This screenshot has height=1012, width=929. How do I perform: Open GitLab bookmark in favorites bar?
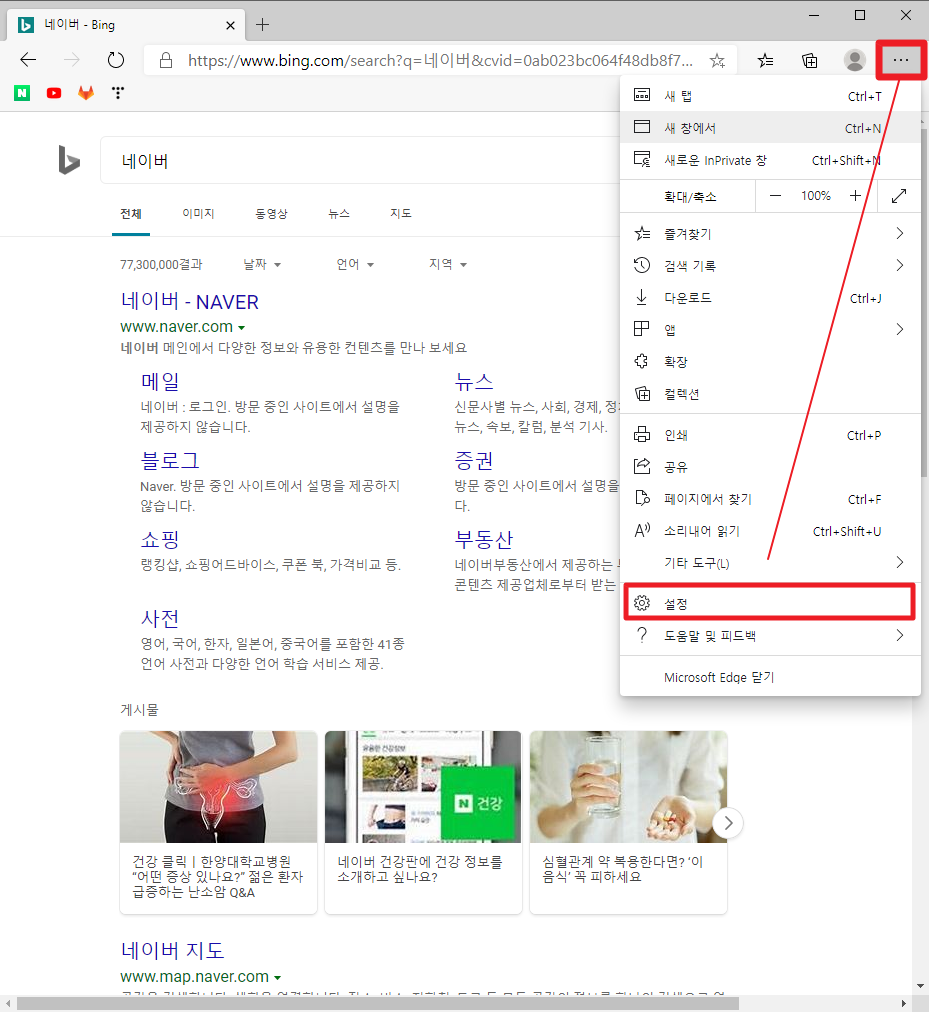(86, 93)
